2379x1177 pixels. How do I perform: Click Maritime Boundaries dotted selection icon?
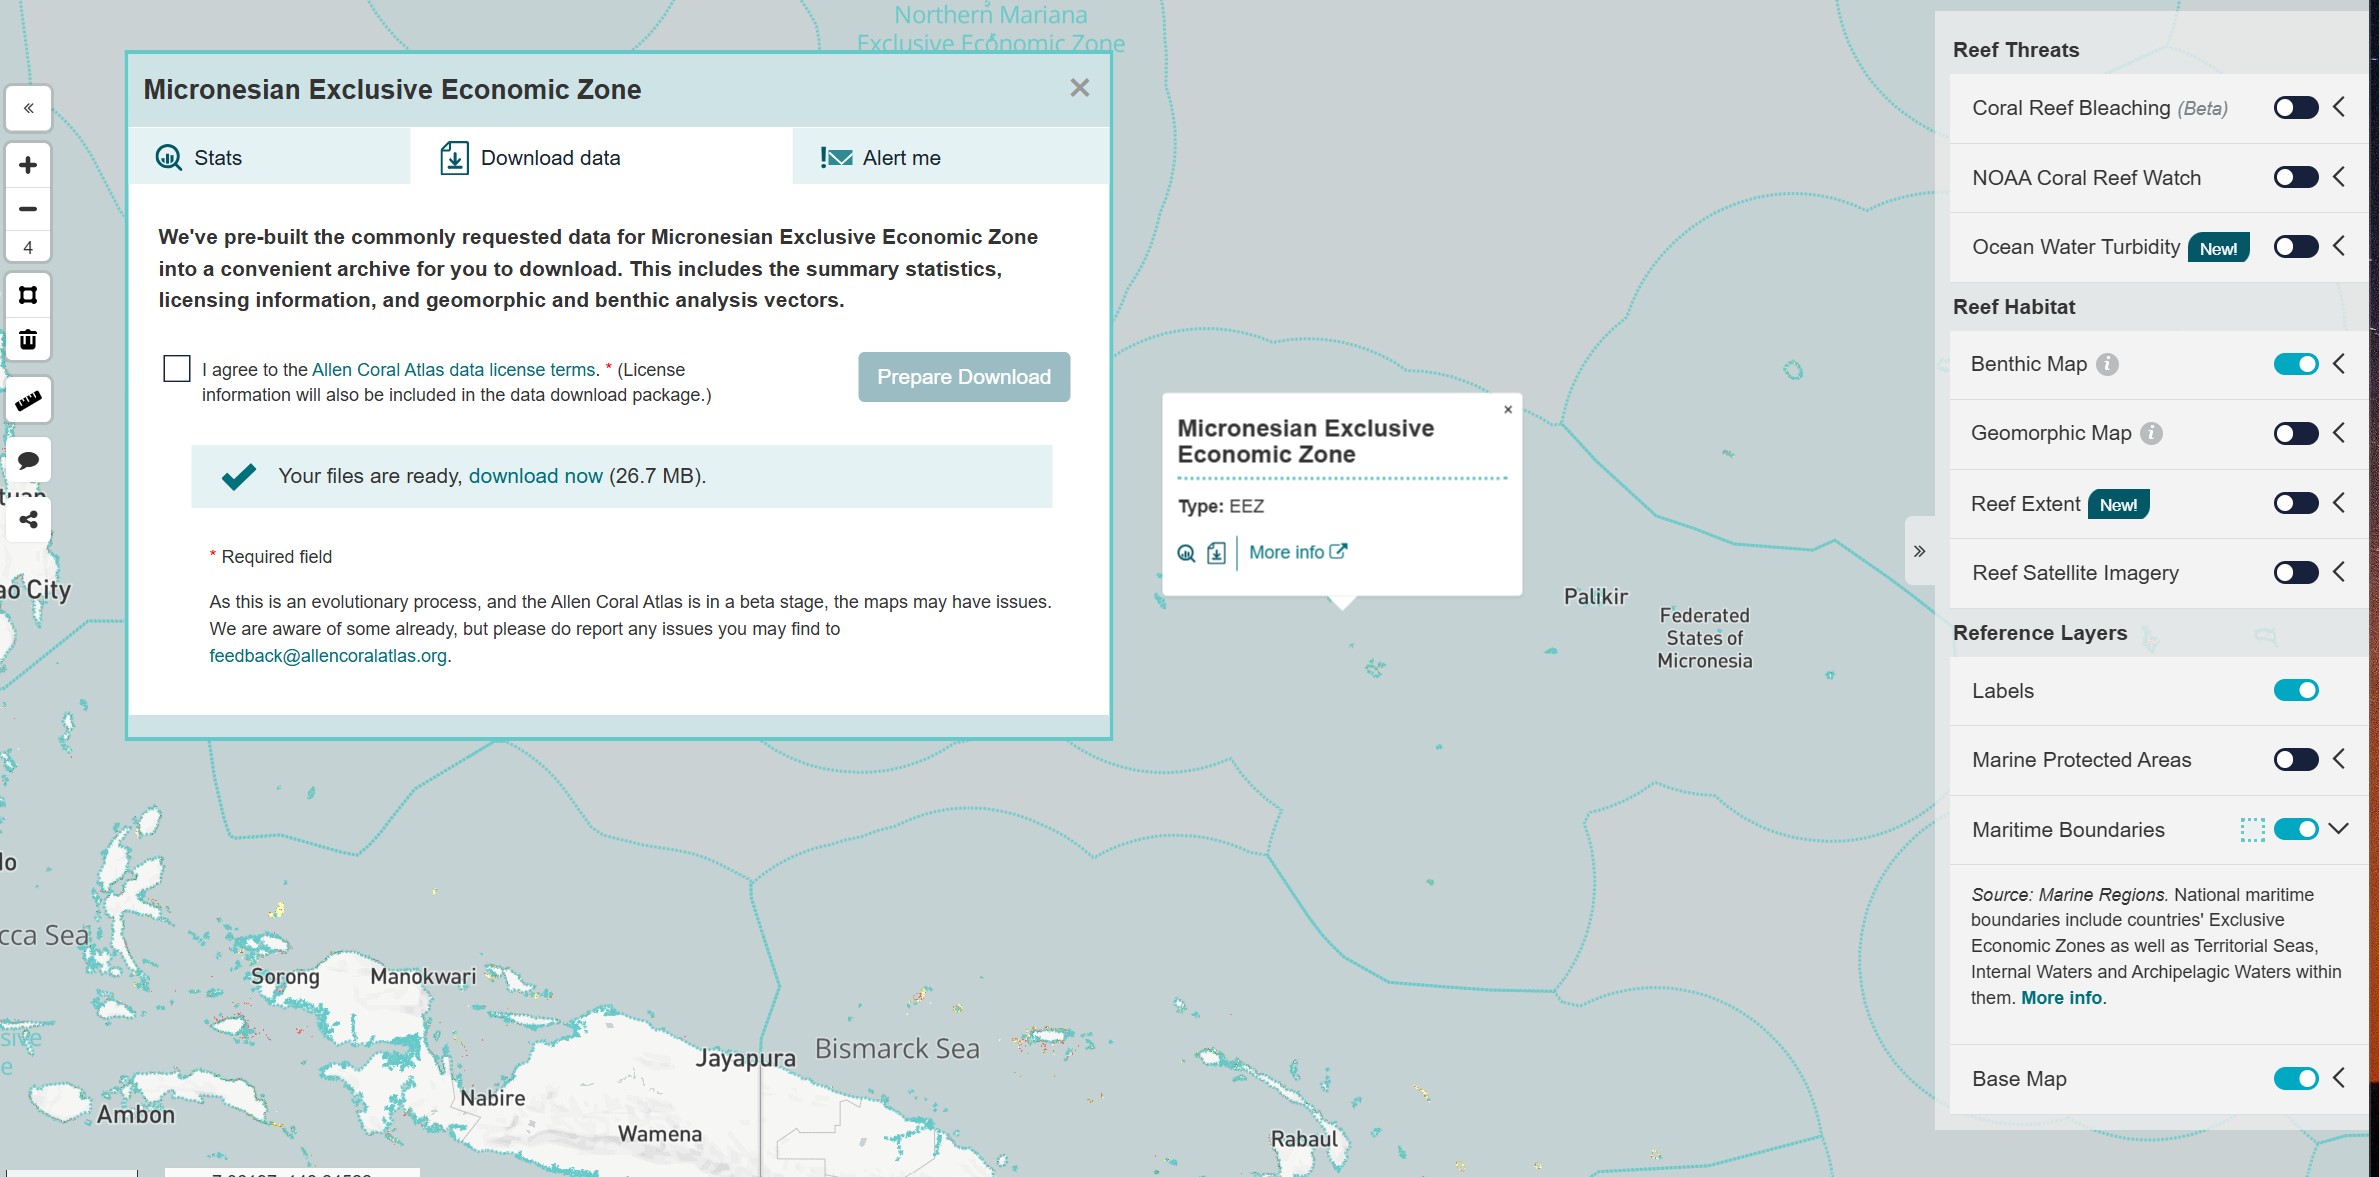tap(2252, 830)
